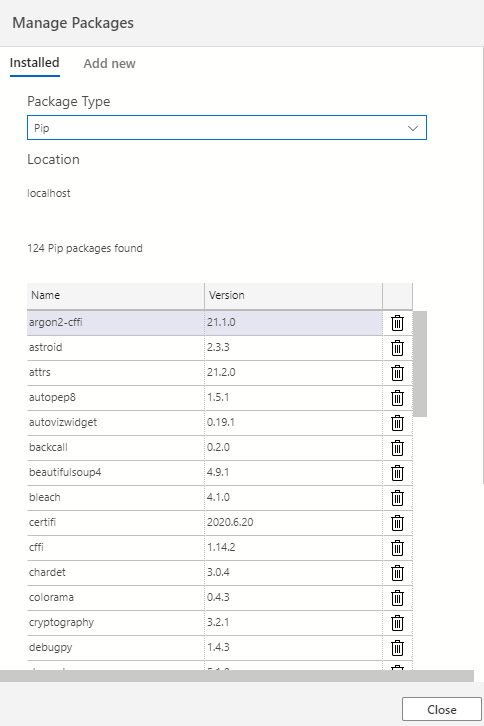Viewport: 484px width, 726px height.
Task: Open the Add new tab
Action: click(x=109, y=63)
